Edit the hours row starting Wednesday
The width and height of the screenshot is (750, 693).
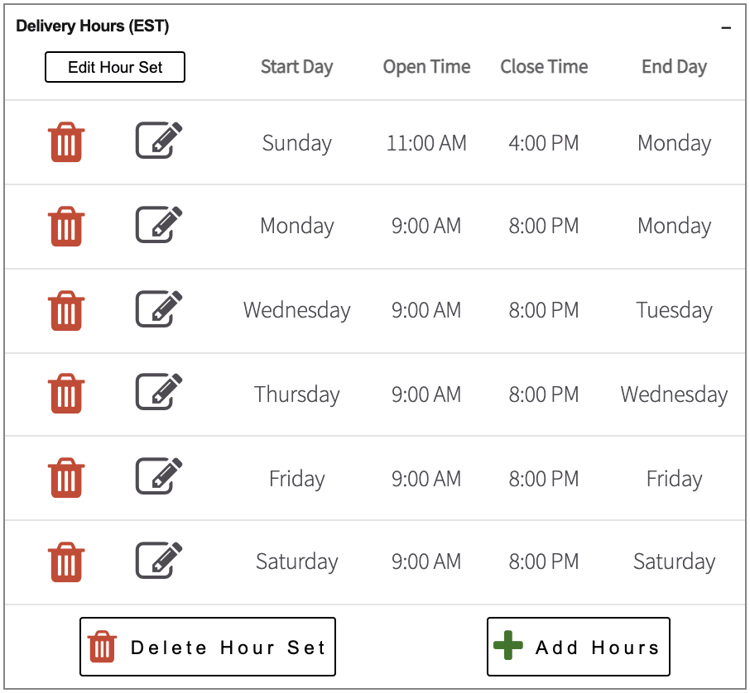pos(159,308)
